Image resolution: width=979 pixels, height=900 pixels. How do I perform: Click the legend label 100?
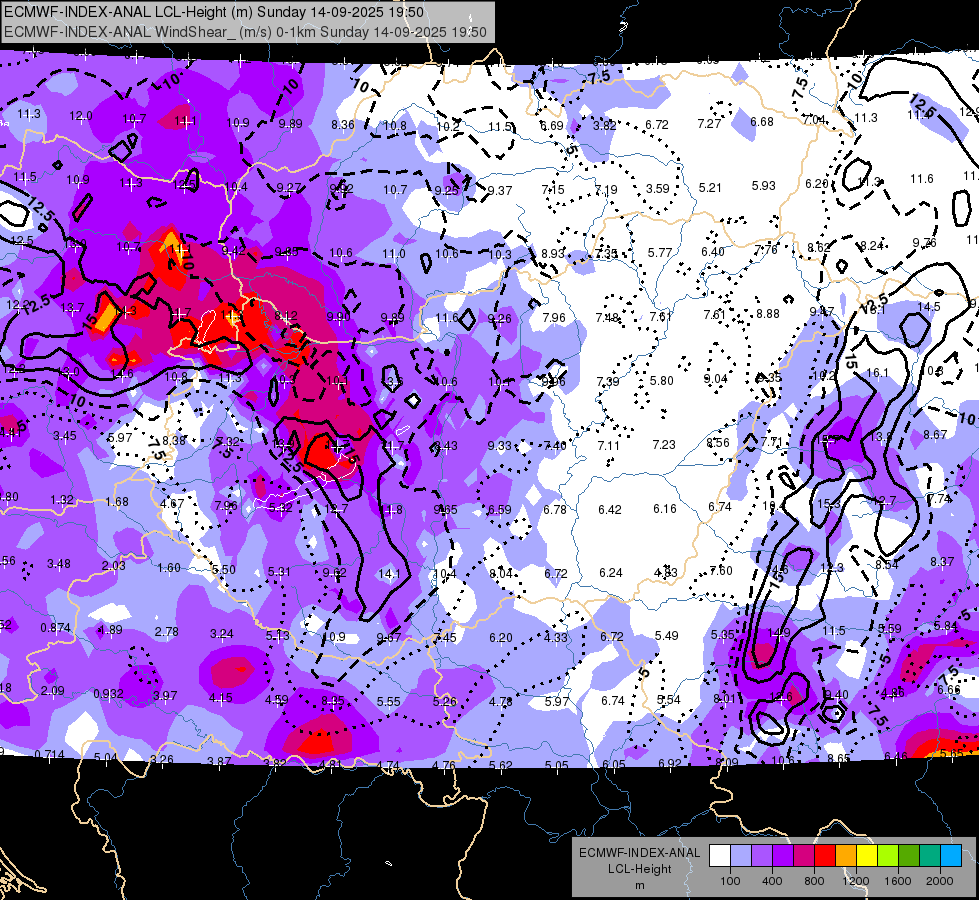coord(730,881)
